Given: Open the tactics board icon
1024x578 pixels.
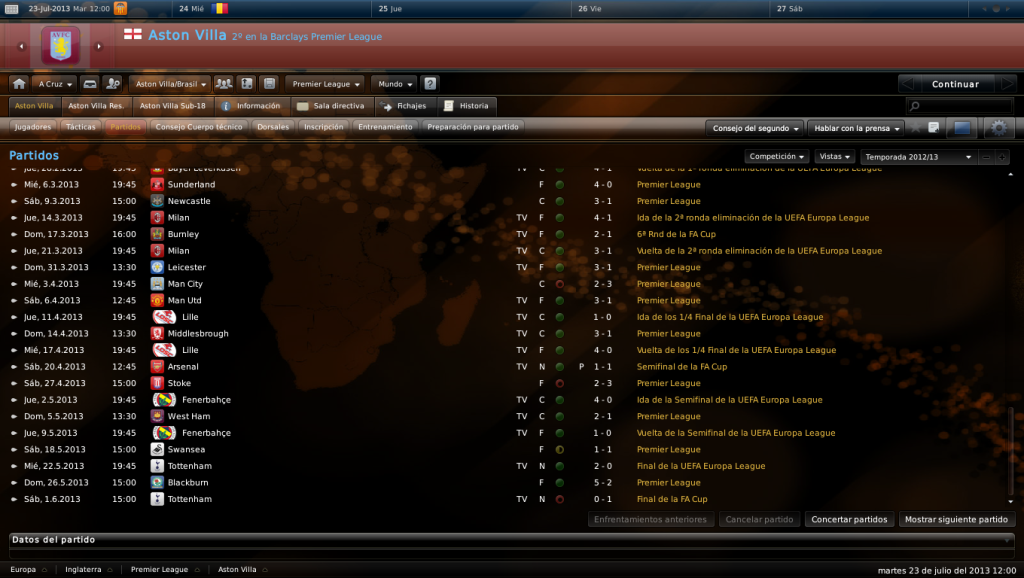Looking at the screenshot, I should (x=247, y=84).
